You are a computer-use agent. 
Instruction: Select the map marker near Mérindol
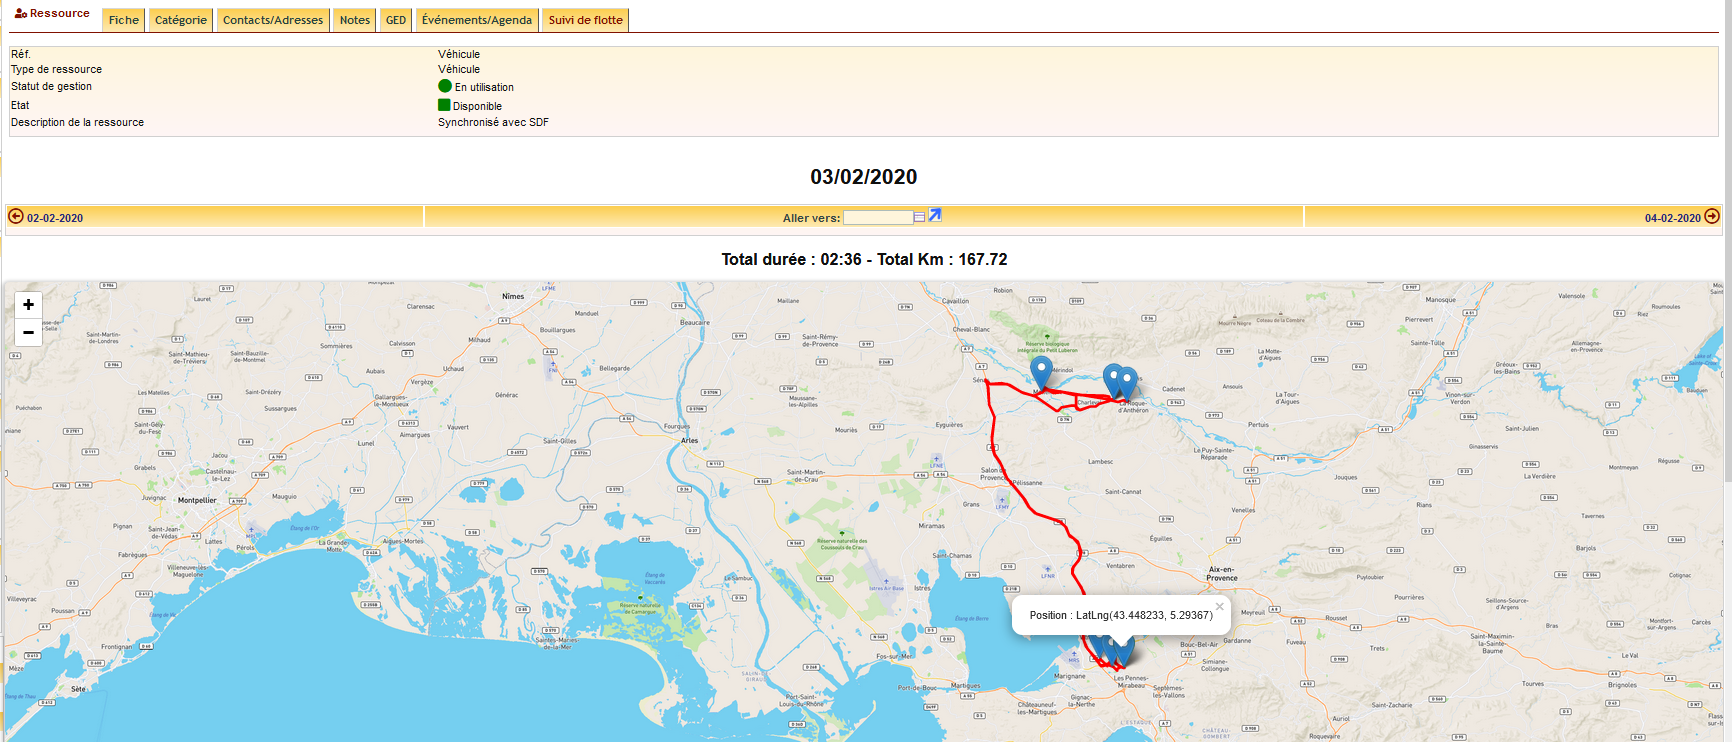pos(1041,373)
